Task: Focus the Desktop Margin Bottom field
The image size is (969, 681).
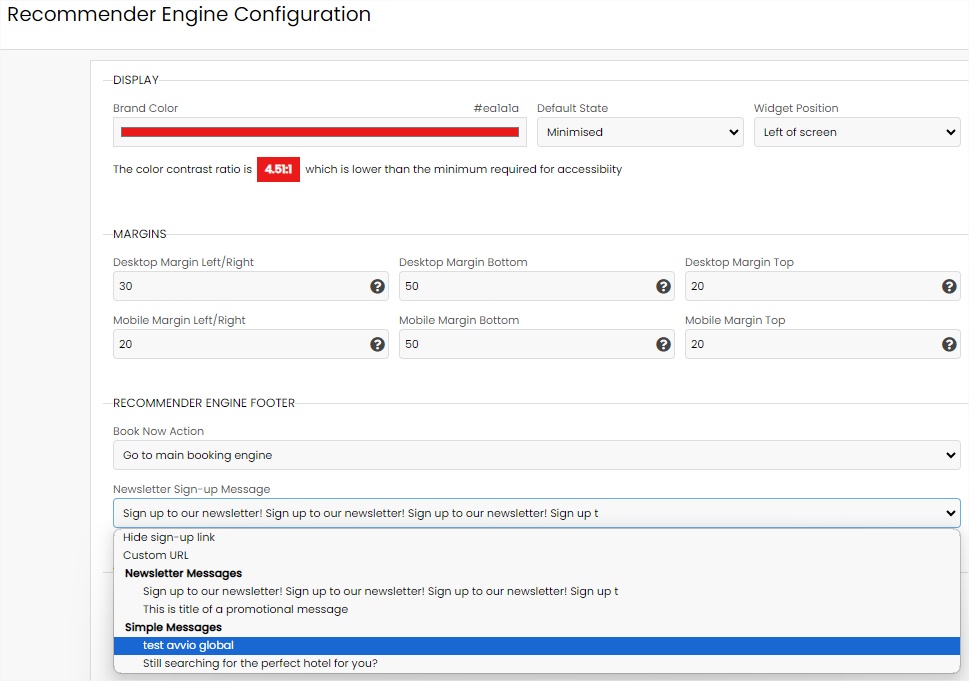Action: point(536,286)
